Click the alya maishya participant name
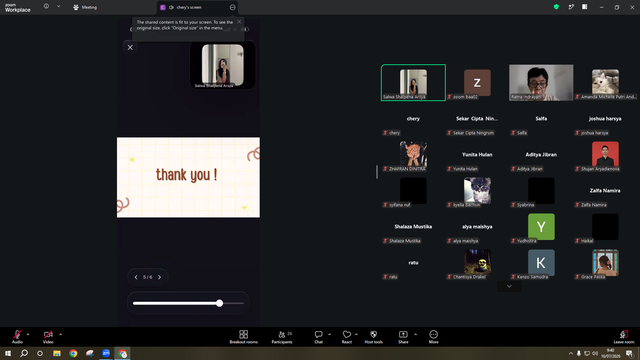The image size is (640, 360). point(477,227)
